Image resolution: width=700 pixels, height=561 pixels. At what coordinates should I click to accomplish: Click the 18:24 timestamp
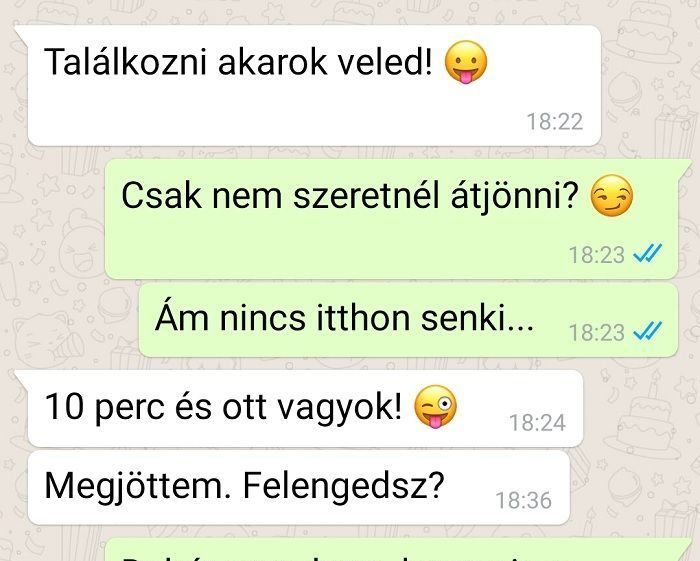(538, 423)
